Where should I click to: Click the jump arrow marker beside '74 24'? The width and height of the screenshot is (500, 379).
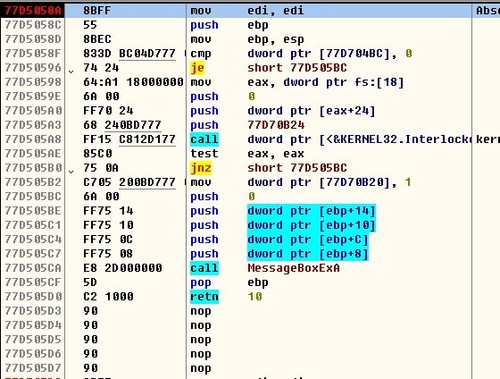pyautogui.click(x=71, y=71)
